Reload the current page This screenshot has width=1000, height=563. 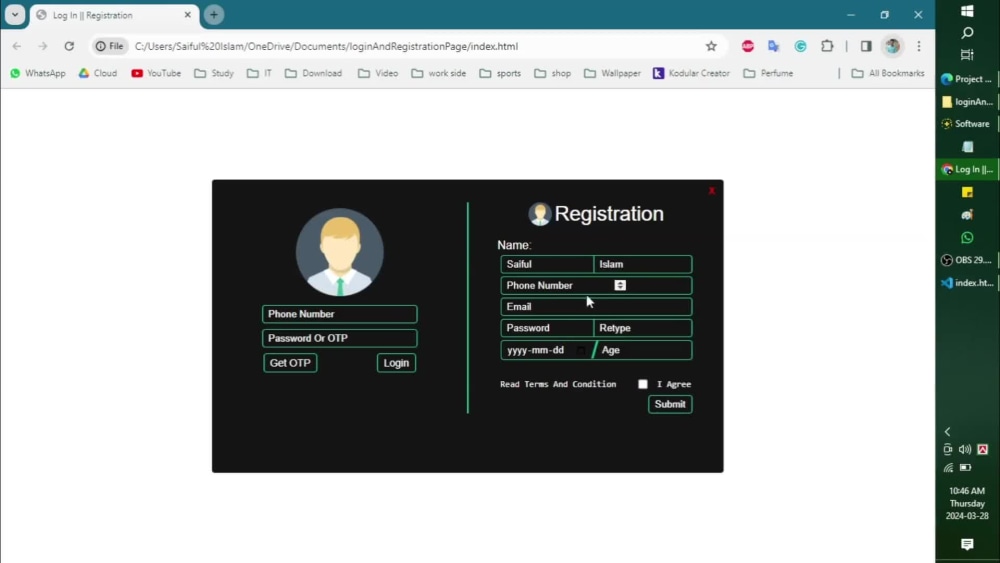[69, 46]
